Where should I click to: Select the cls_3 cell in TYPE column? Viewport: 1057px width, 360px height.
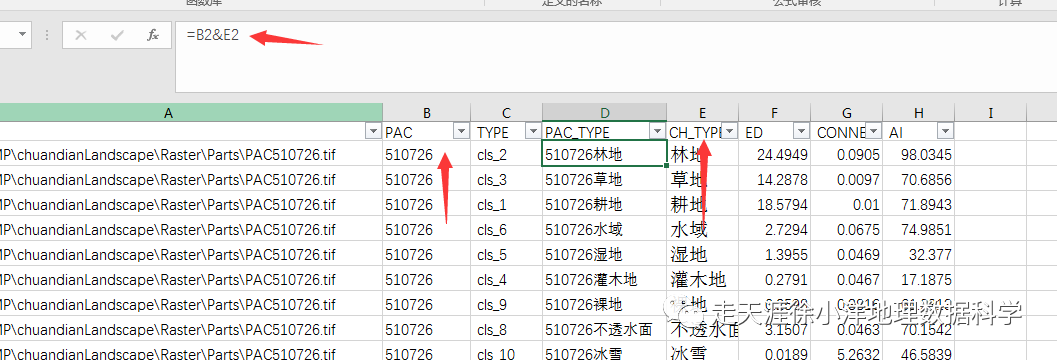point(506,179)
